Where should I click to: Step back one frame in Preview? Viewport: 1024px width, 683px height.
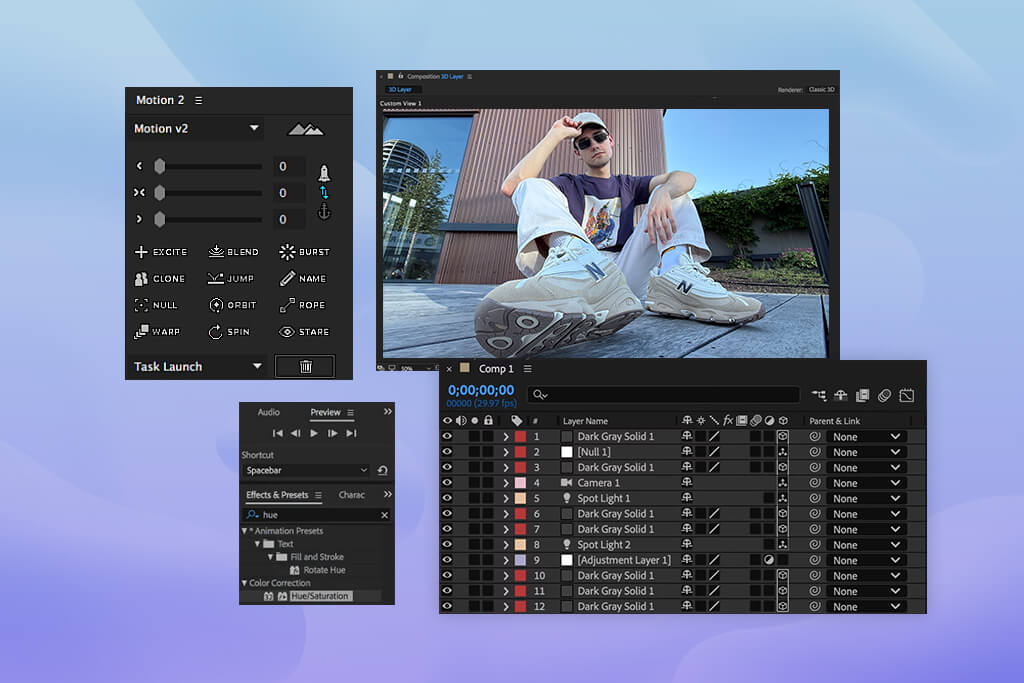pyautogui.click(x=296, y=433)
